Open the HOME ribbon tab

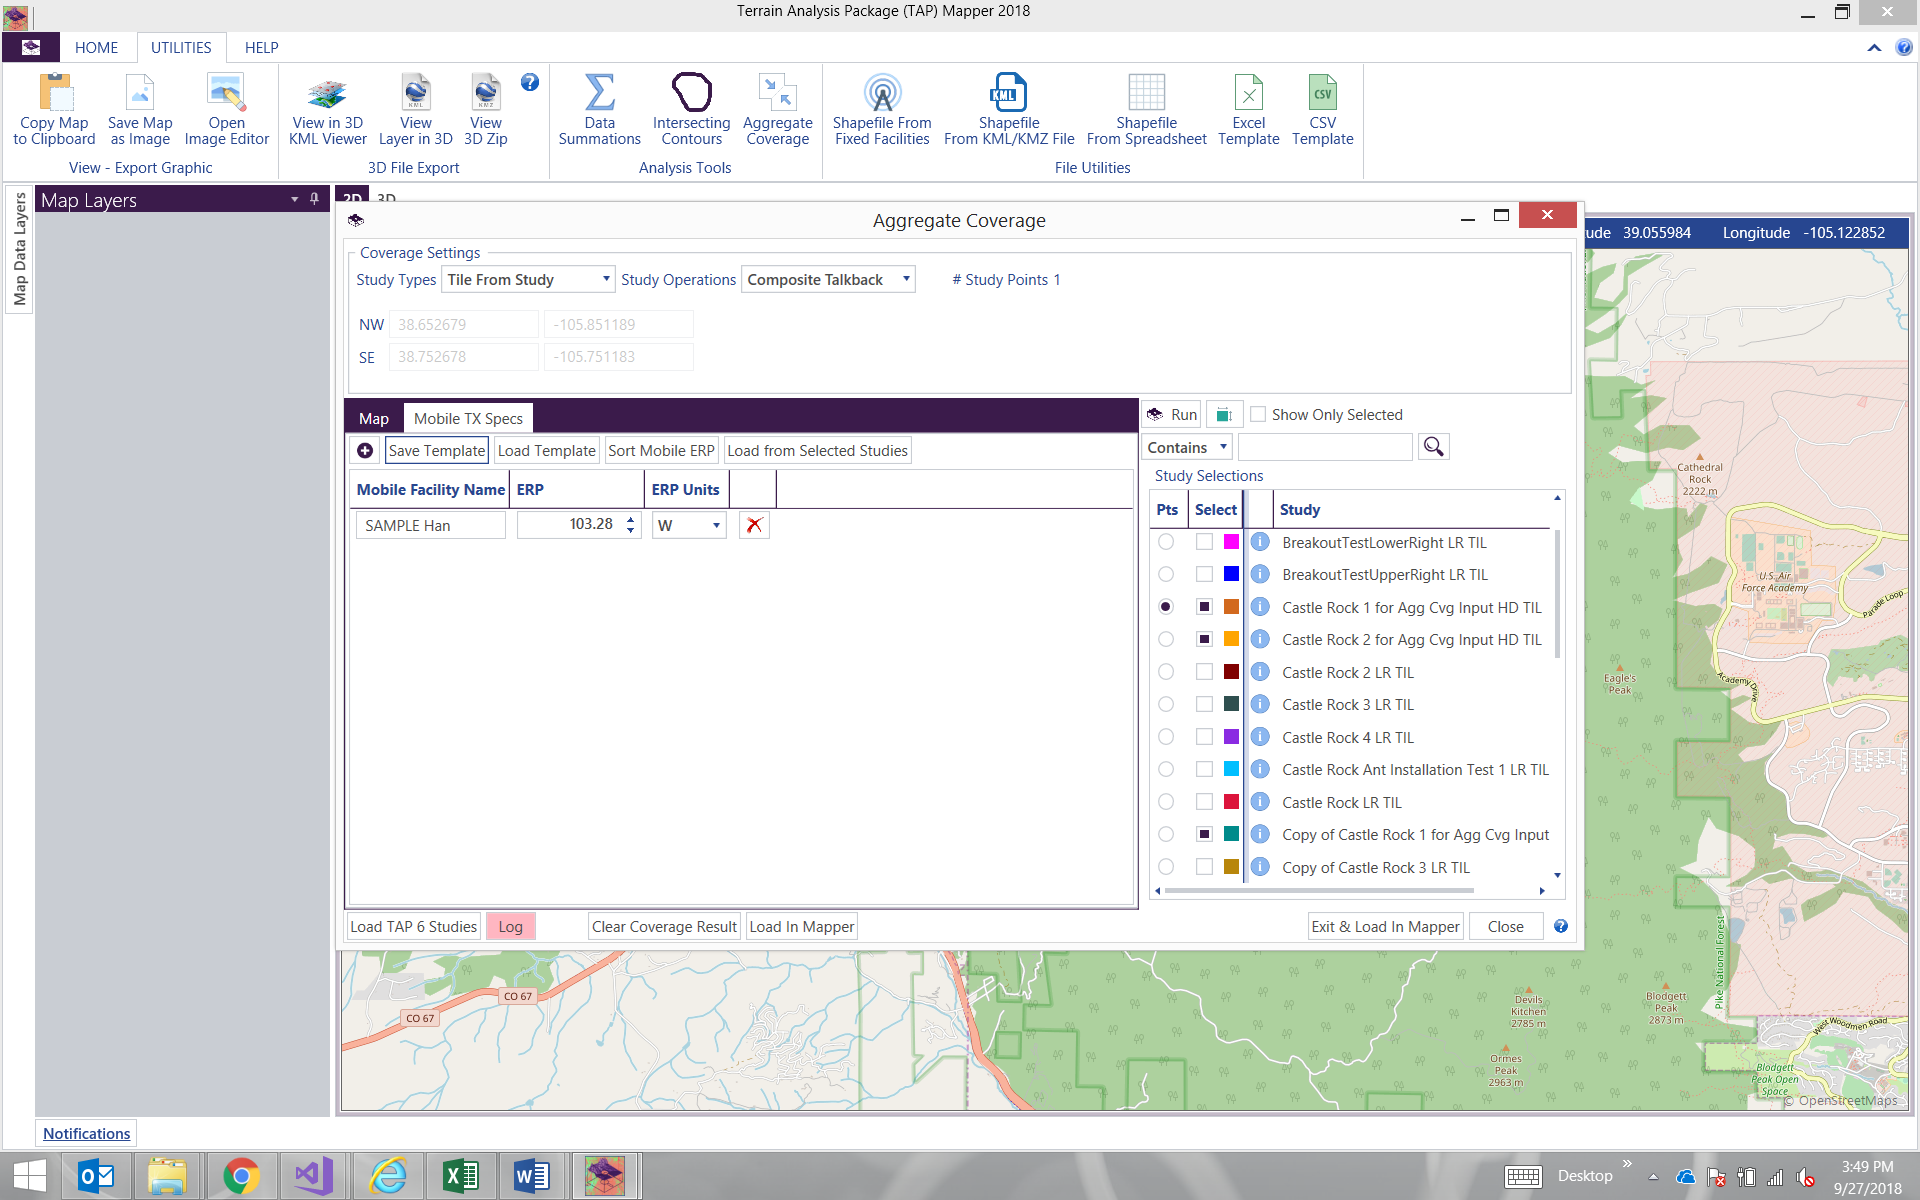pos(96,47)
